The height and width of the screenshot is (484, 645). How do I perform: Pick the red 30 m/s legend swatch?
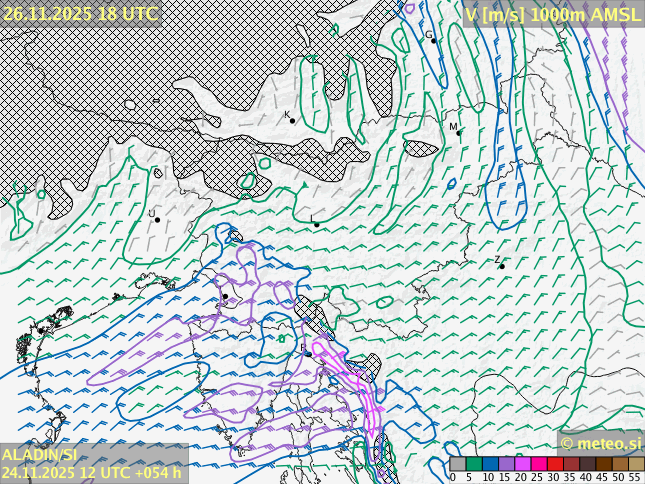click(555, 464)
